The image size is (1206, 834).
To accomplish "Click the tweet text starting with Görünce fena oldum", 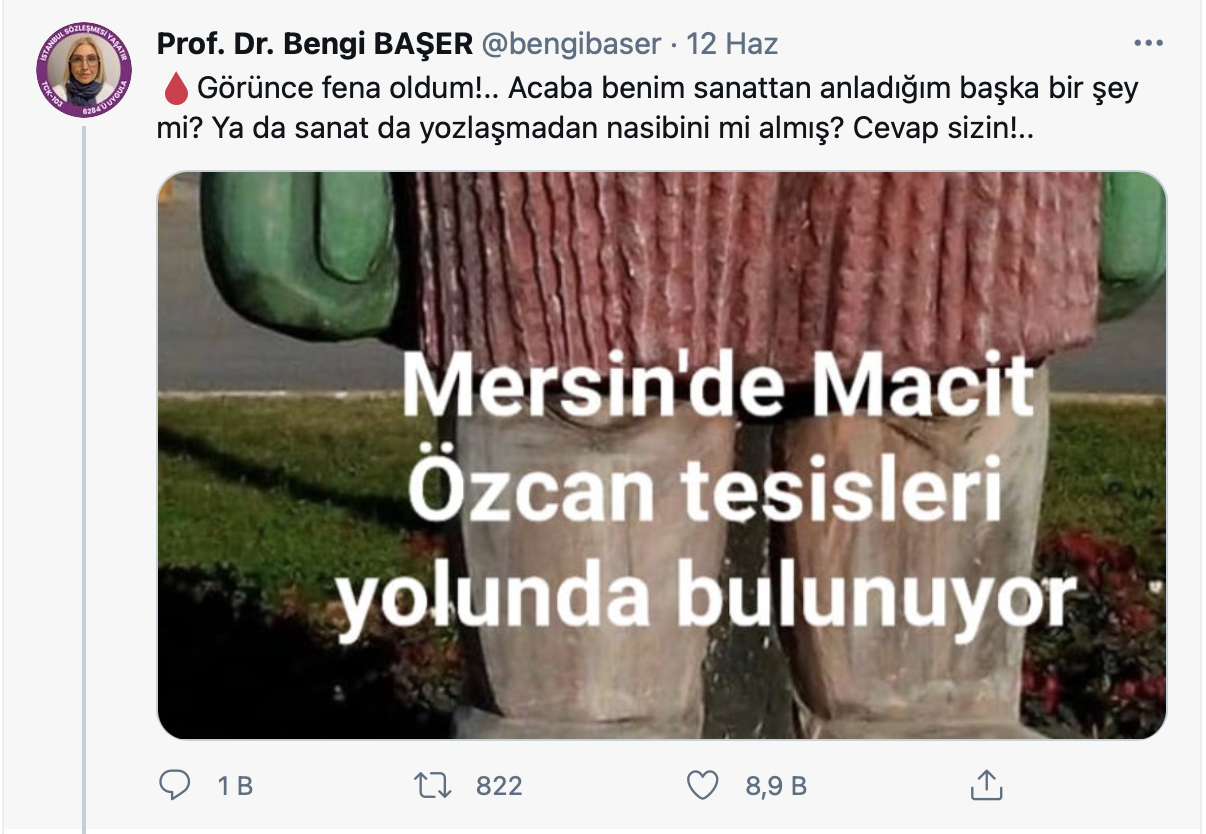I will 648,109.
